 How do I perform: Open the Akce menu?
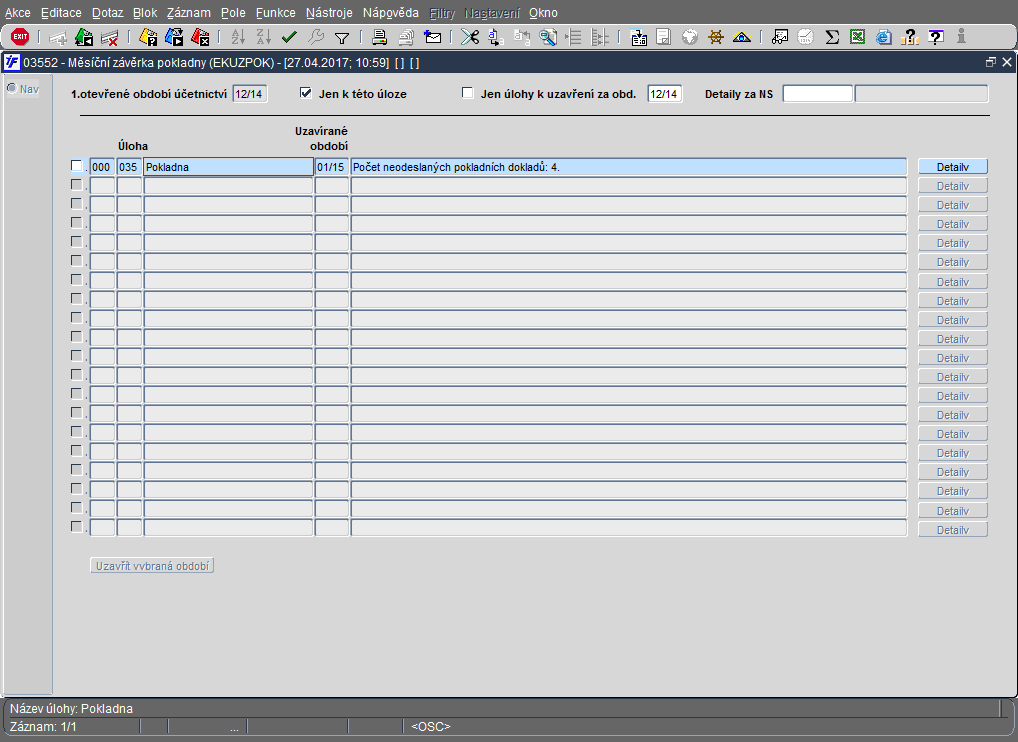pos(18,13)
